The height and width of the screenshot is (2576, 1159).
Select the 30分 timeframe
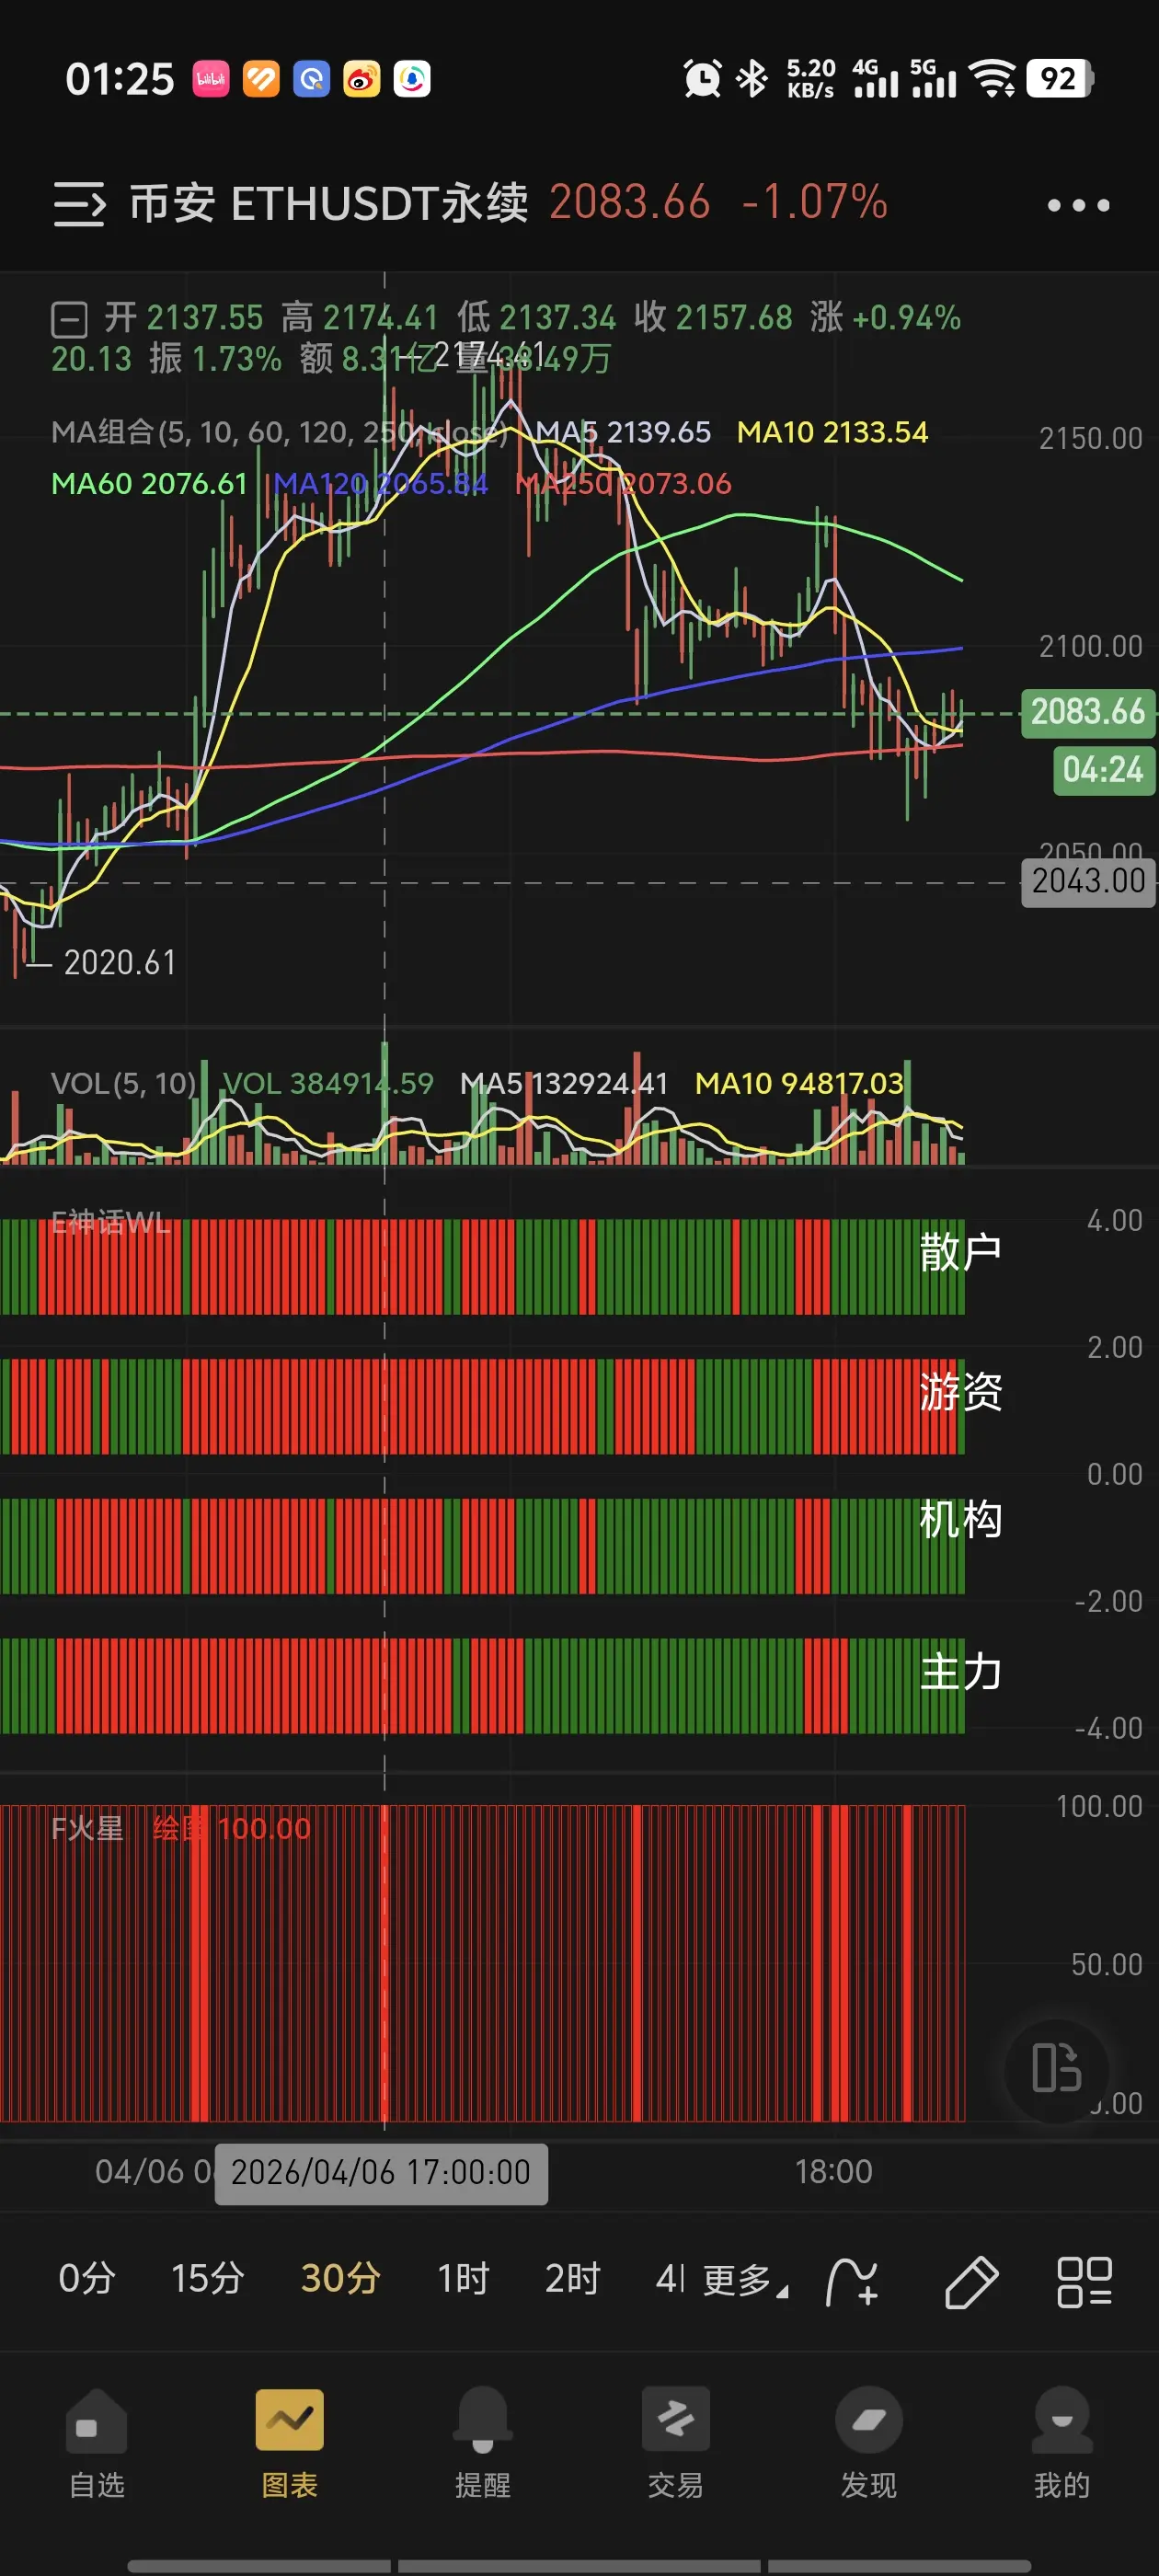click(x=340, y=2279)
